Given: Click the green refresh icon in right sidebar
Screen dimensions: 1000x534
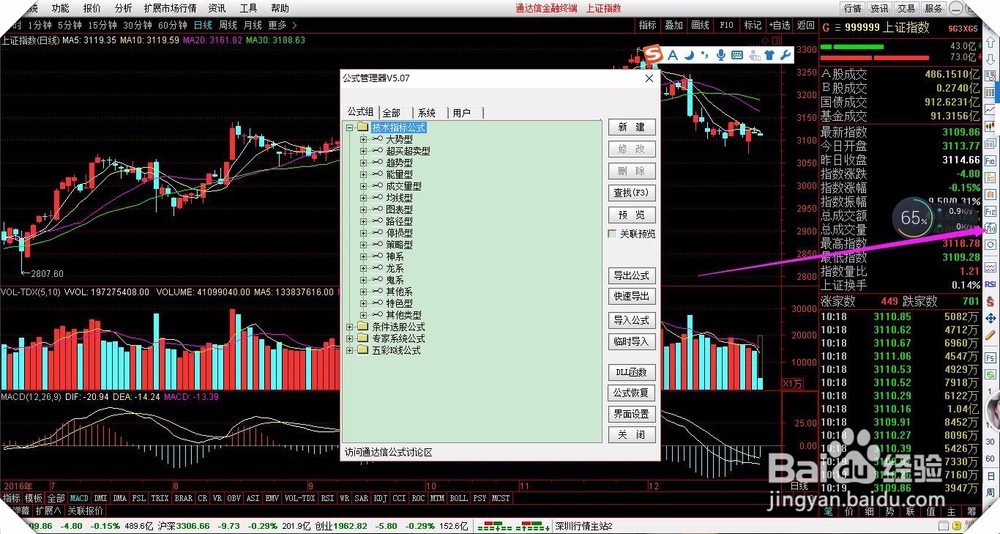Looking at the screenshot, I should [990, 375].
